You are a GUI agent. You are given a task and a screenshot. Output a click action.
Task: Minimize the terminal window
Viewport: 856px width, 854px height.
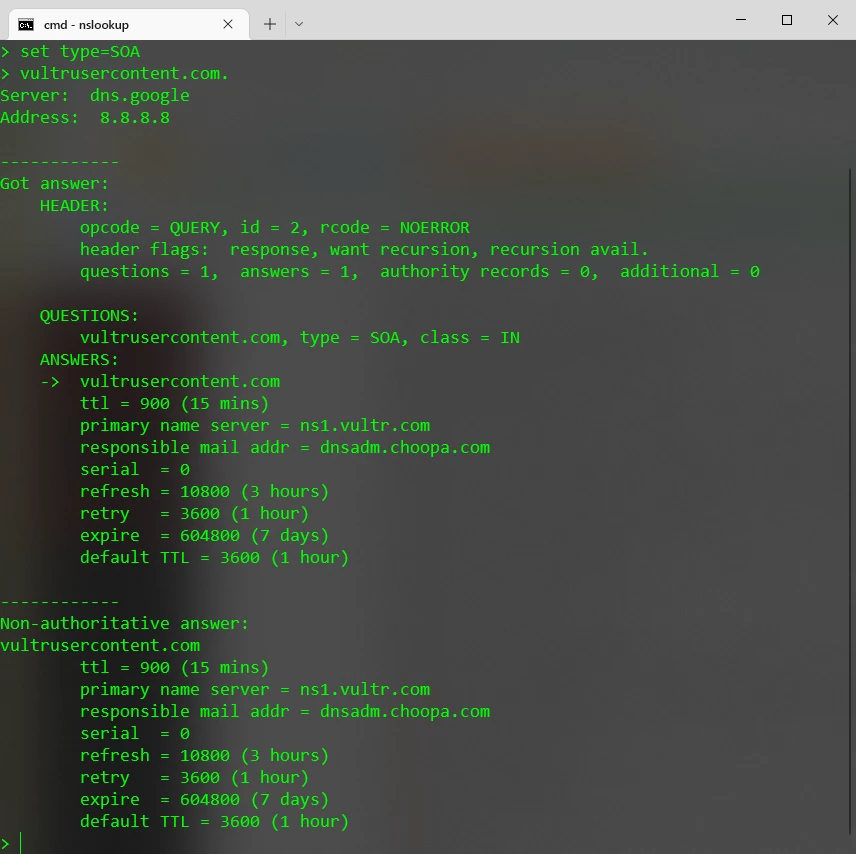pos(741,20)
